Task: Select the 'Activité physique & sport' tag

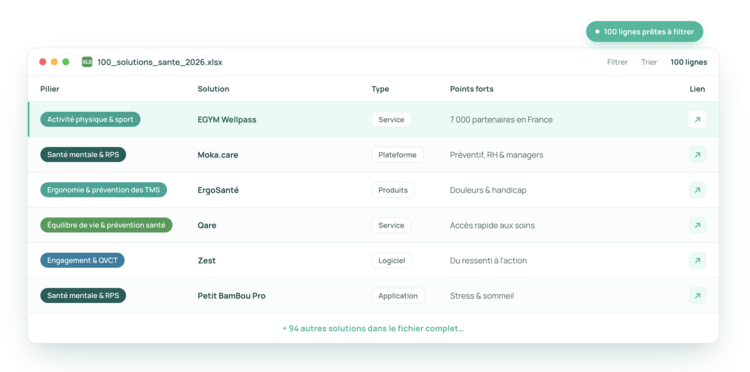Action: pyautogui.click(x=90, y=120)
